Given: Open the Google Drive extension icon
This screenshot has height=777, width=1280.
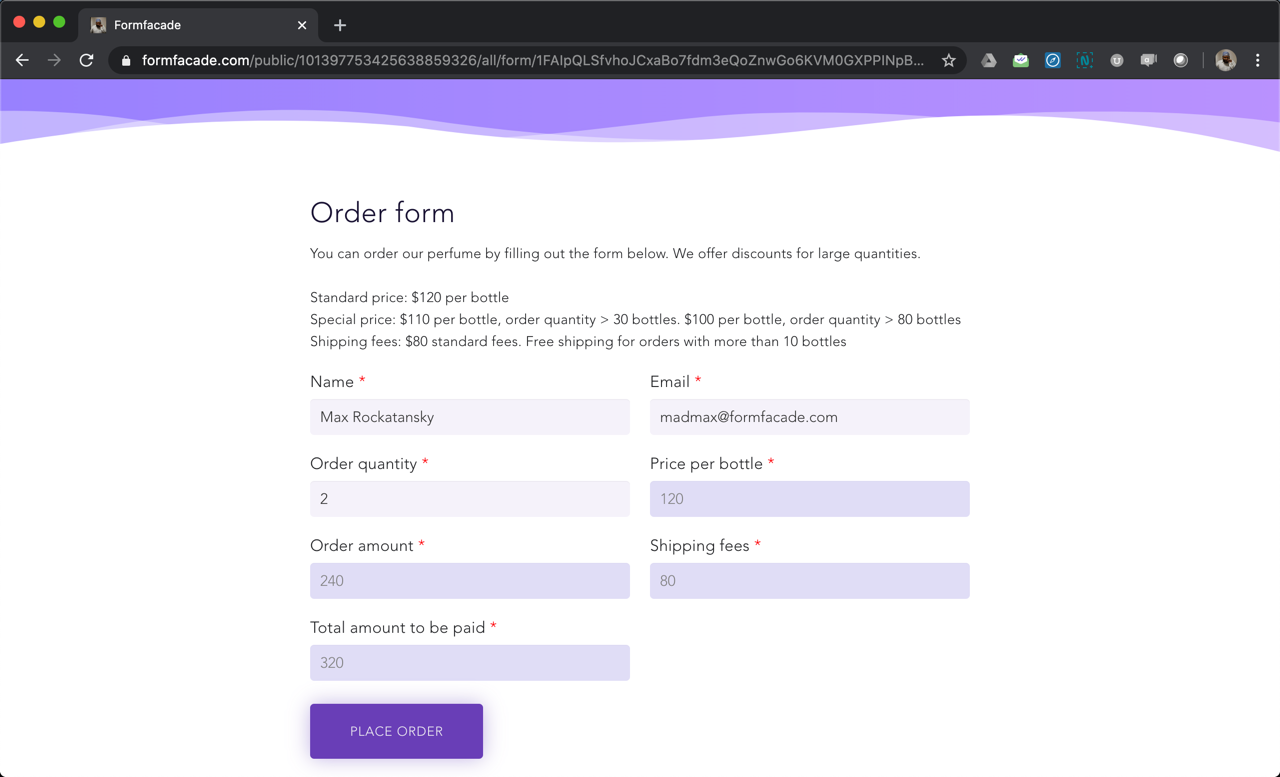Looking at the screenshot, I should (x=988, y=60).
